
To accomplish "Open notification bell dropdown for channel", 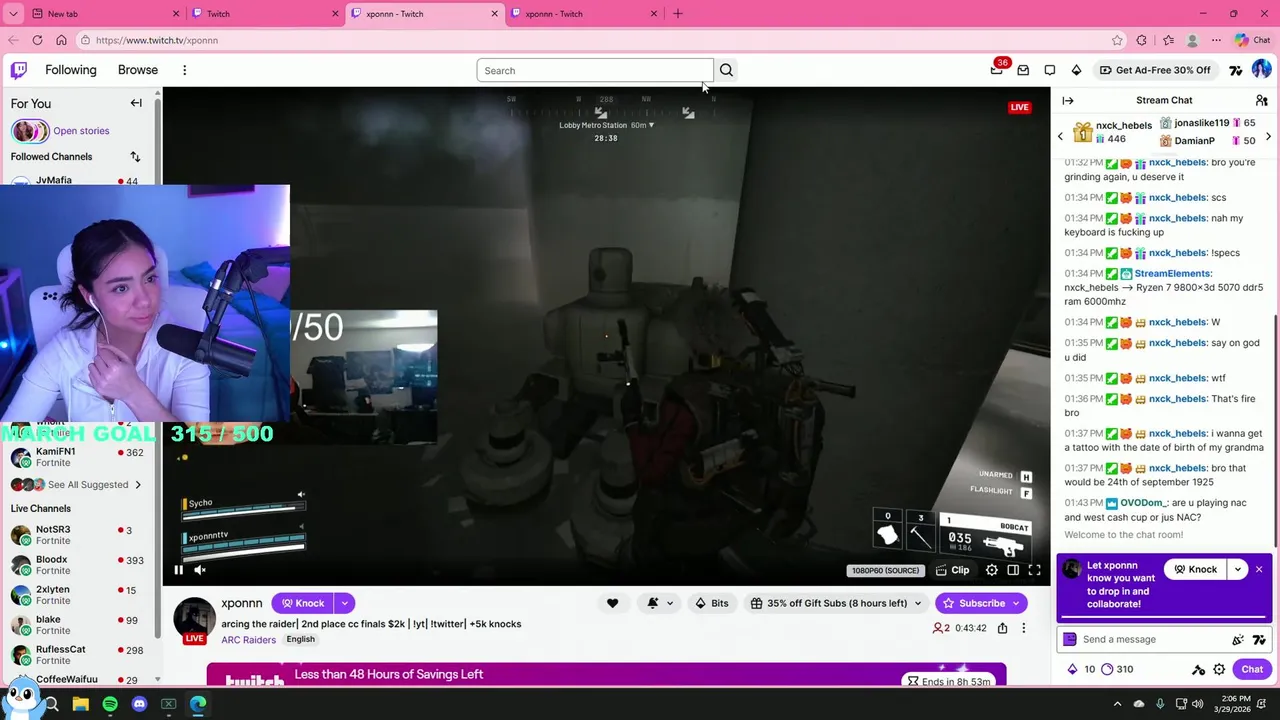I will pyautogui.click(x=660, y=603).
